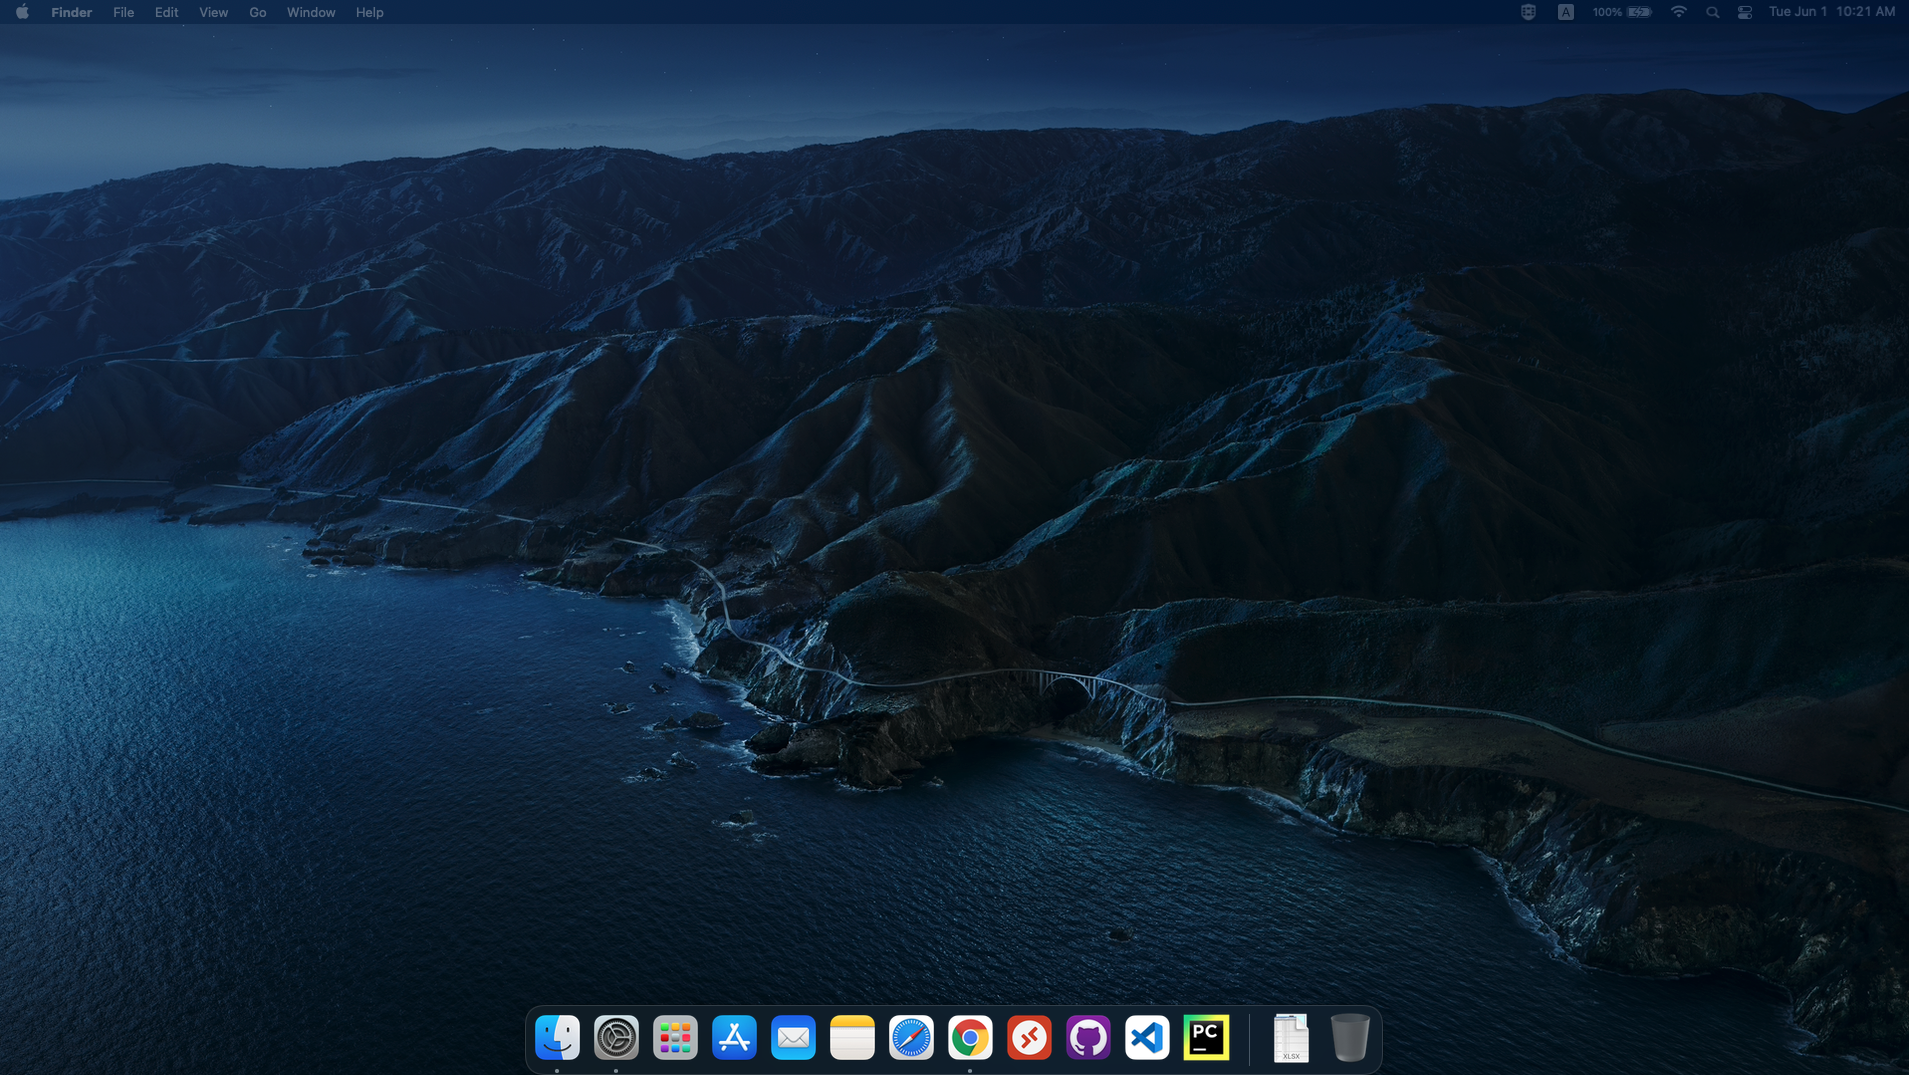Open the Go menu
1909x1075 pixels.
257,12
